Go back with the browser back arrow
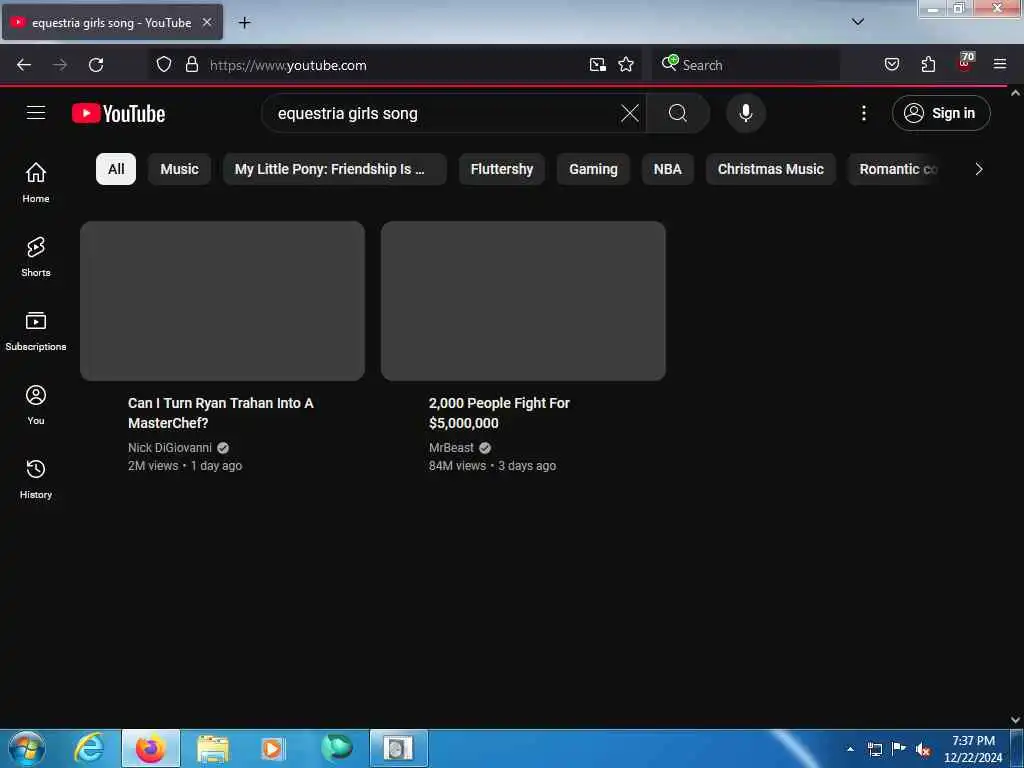 tap(24, 65)
